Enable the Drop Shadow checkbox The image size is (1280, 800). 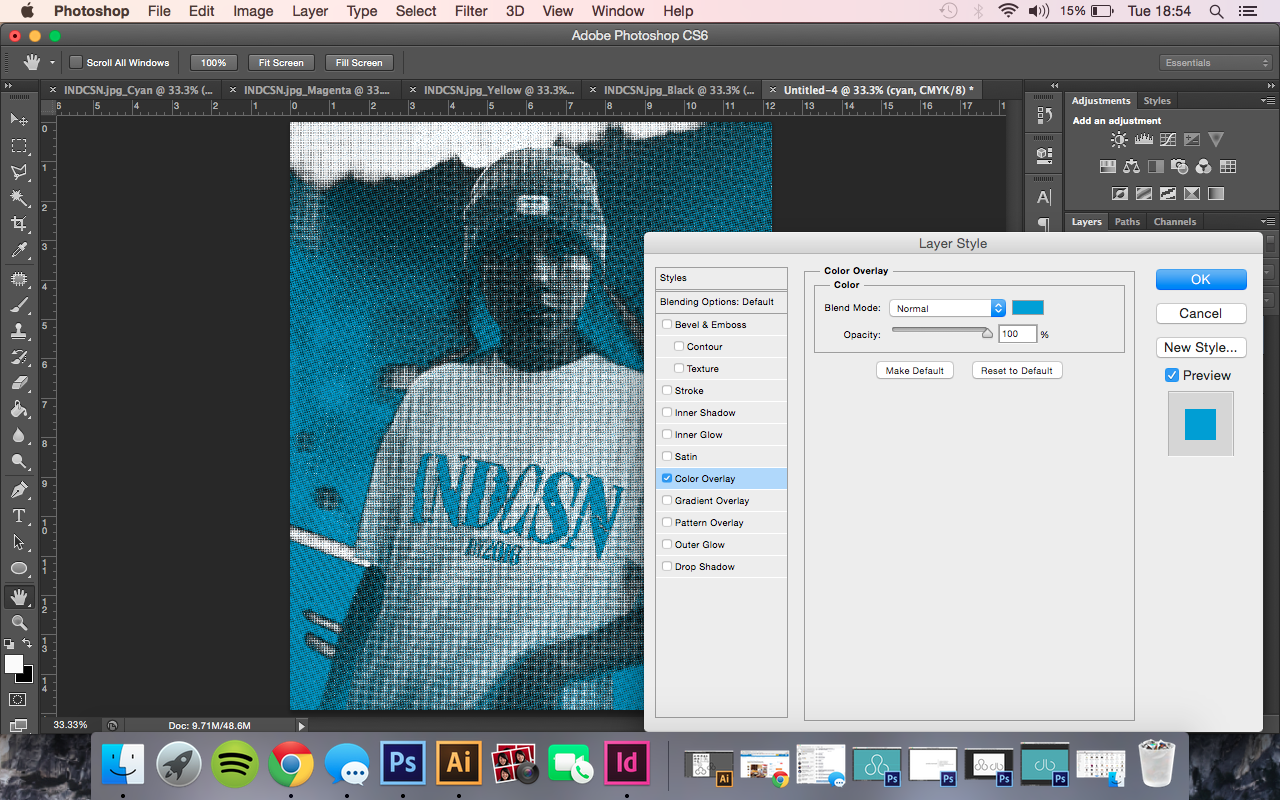pos(667,566)
